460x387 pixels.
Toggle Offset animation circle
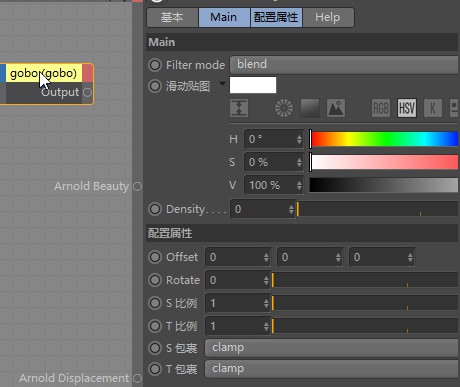pos(155,257)
